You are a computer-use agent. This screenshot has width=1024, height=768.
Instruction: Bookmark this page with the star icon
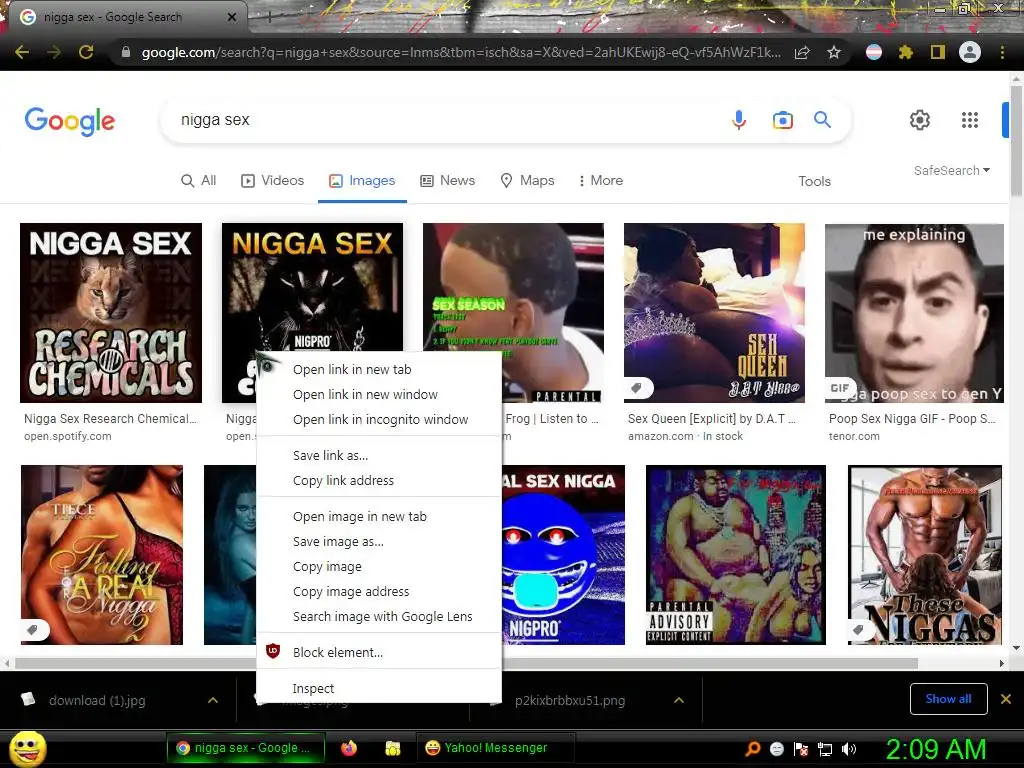[834, 52]
